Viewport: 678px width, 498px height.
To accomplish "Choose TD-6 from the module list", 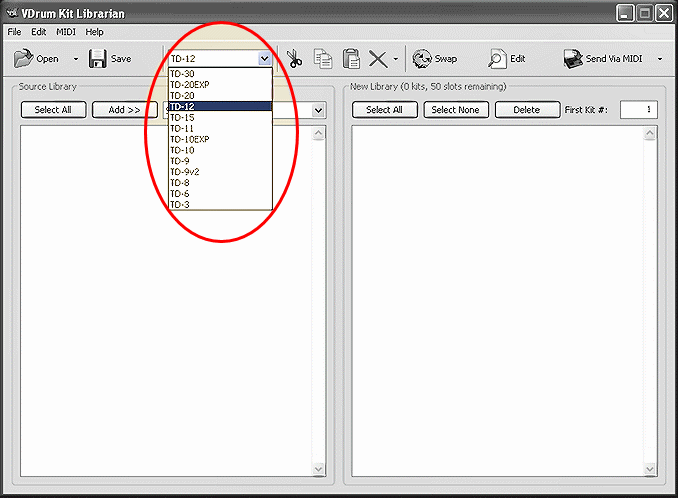I will (220, 193).
